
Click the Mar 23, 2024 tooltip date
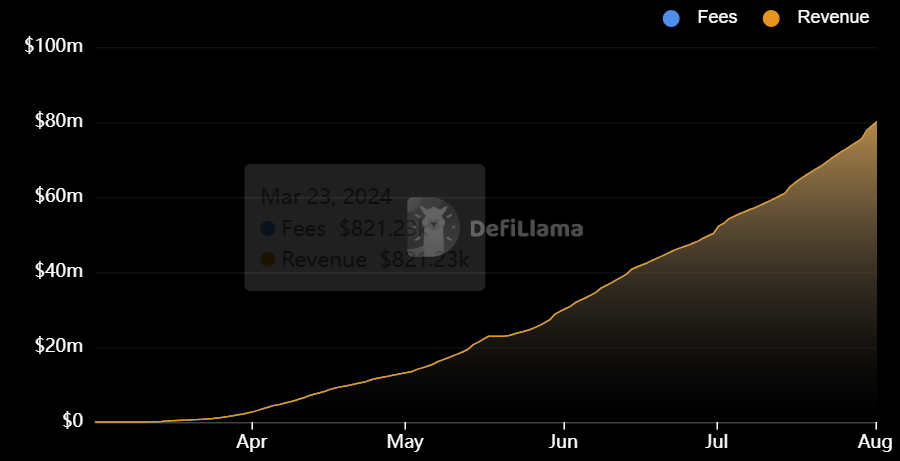point(327,197)
